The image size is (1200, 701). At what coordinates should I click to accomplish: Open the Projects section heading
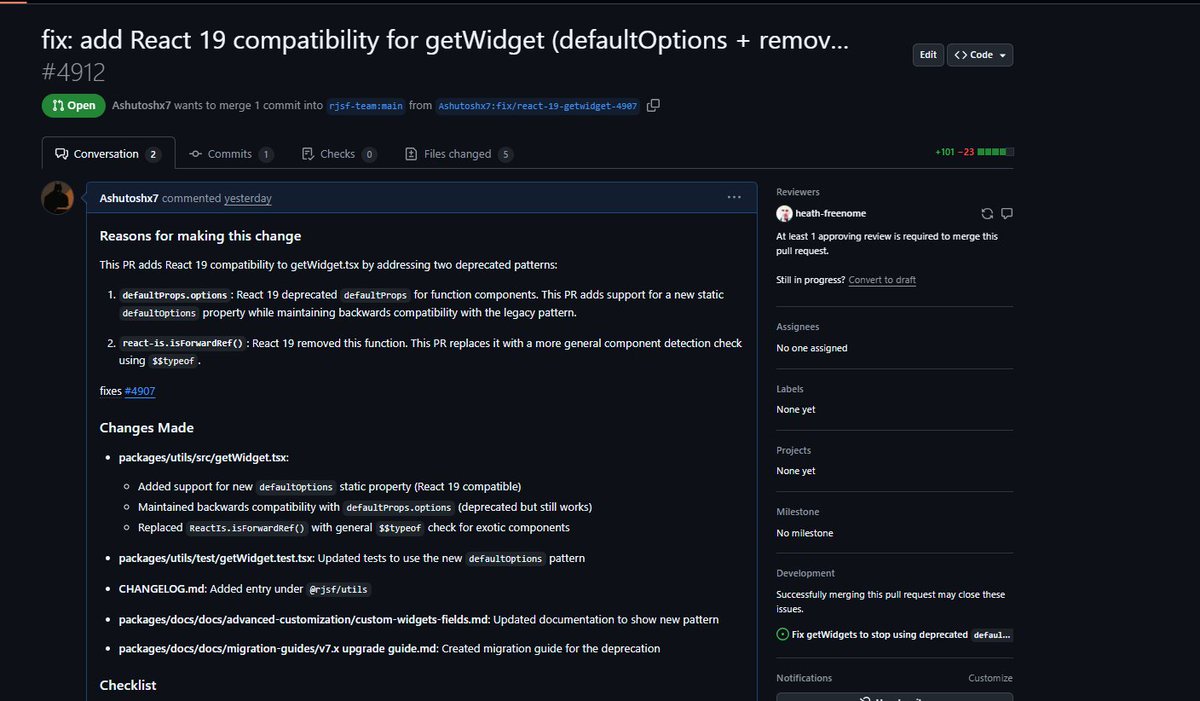(x=794, y=450)
